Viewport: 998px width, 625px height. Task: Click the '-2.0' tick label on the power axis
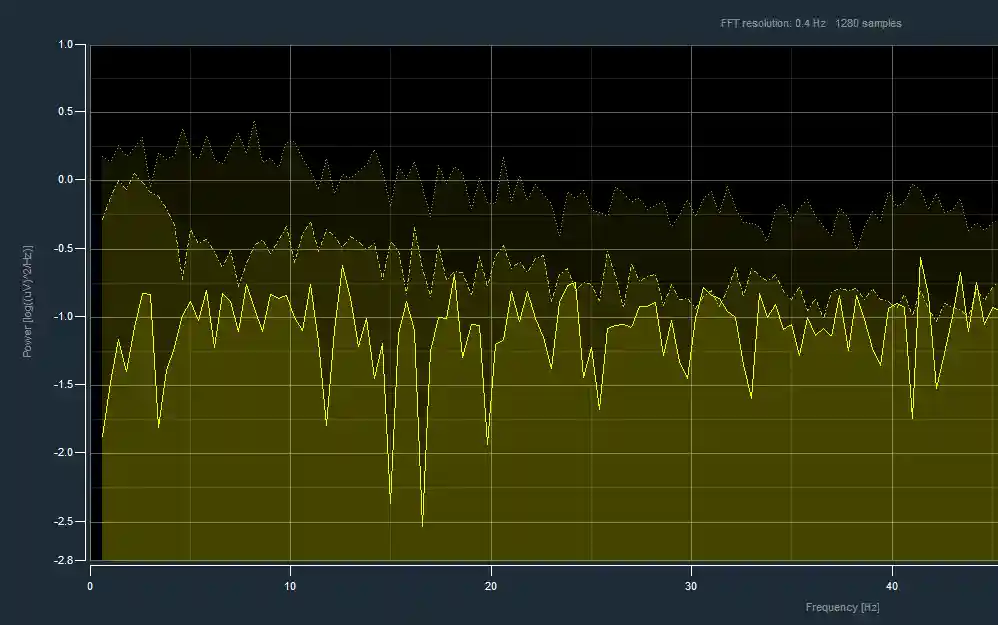coord(64,453)
